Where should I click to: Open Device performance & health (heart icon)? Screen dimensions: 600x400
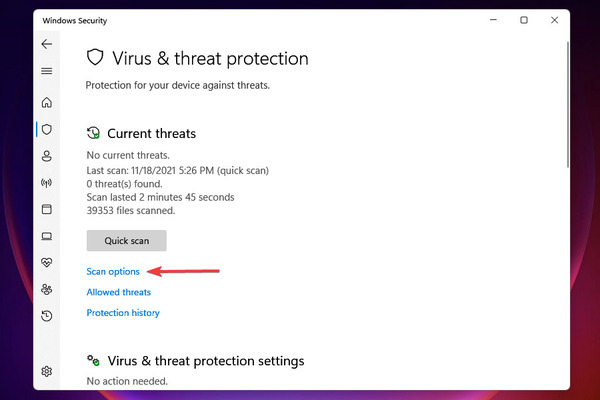click(x=47, y=263)
